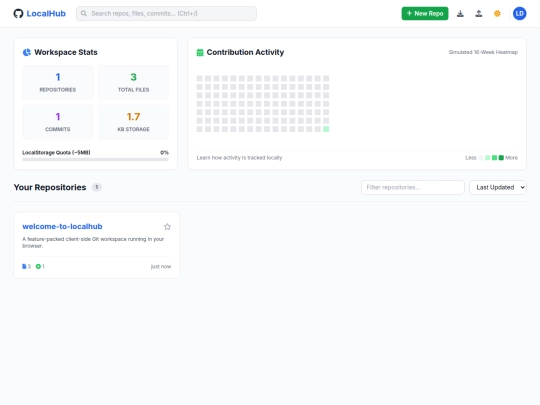This screenshot has width=540, height=405.
Task: Click the upload/import workspace icon
Action: tap(479, 13)
